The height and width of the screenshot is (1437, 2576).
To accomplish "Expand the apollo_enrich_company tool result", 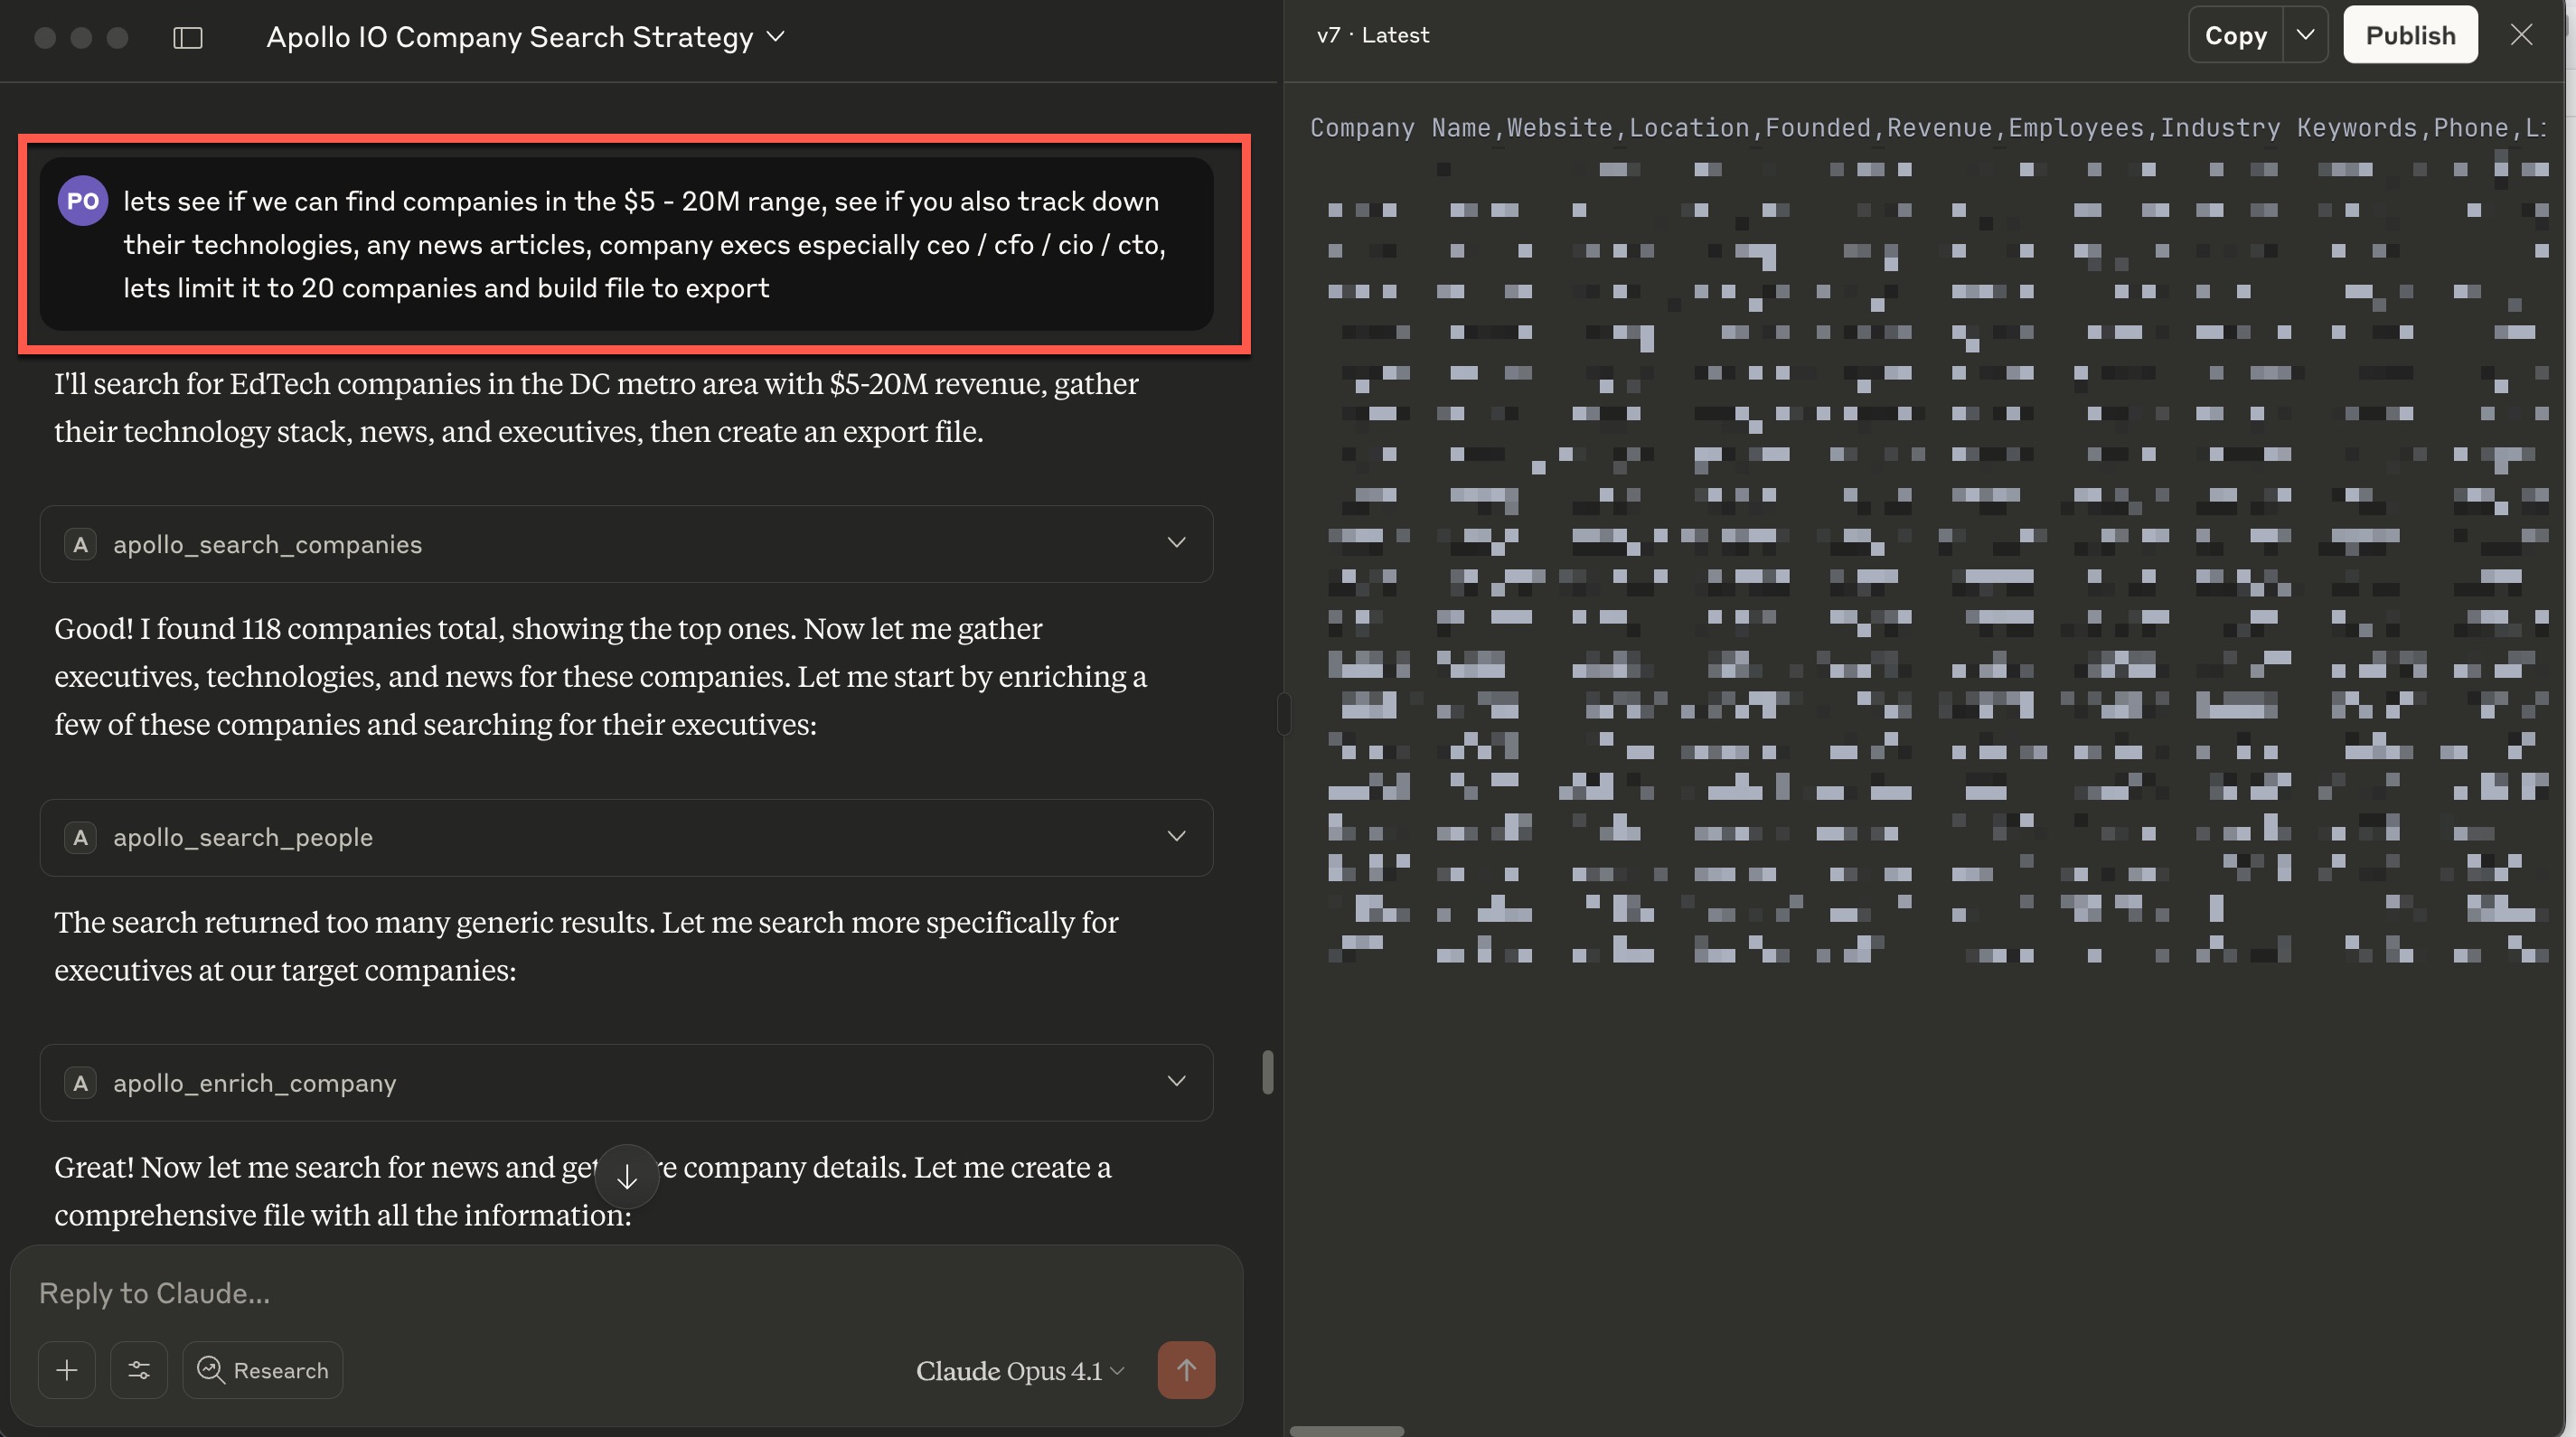I will pyautogui.click(x=1177, y=1081).
